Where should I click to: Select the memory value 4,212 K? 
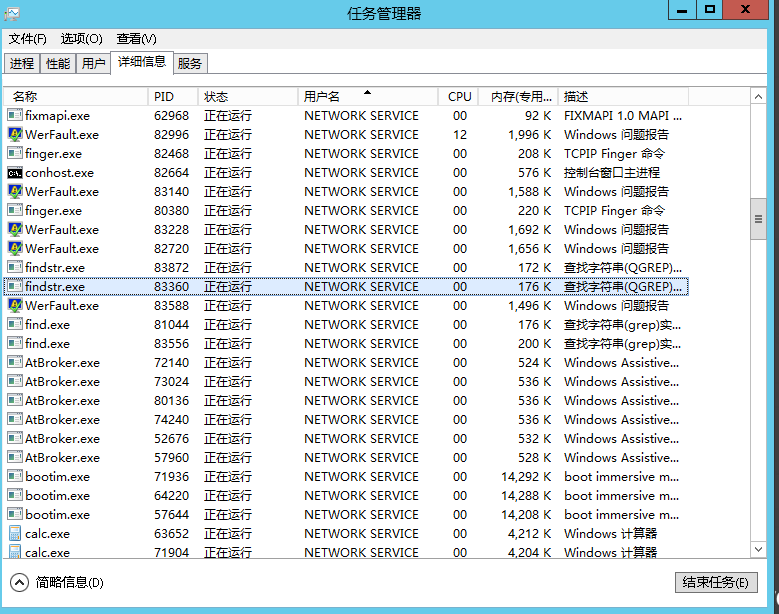click(529, 534)
